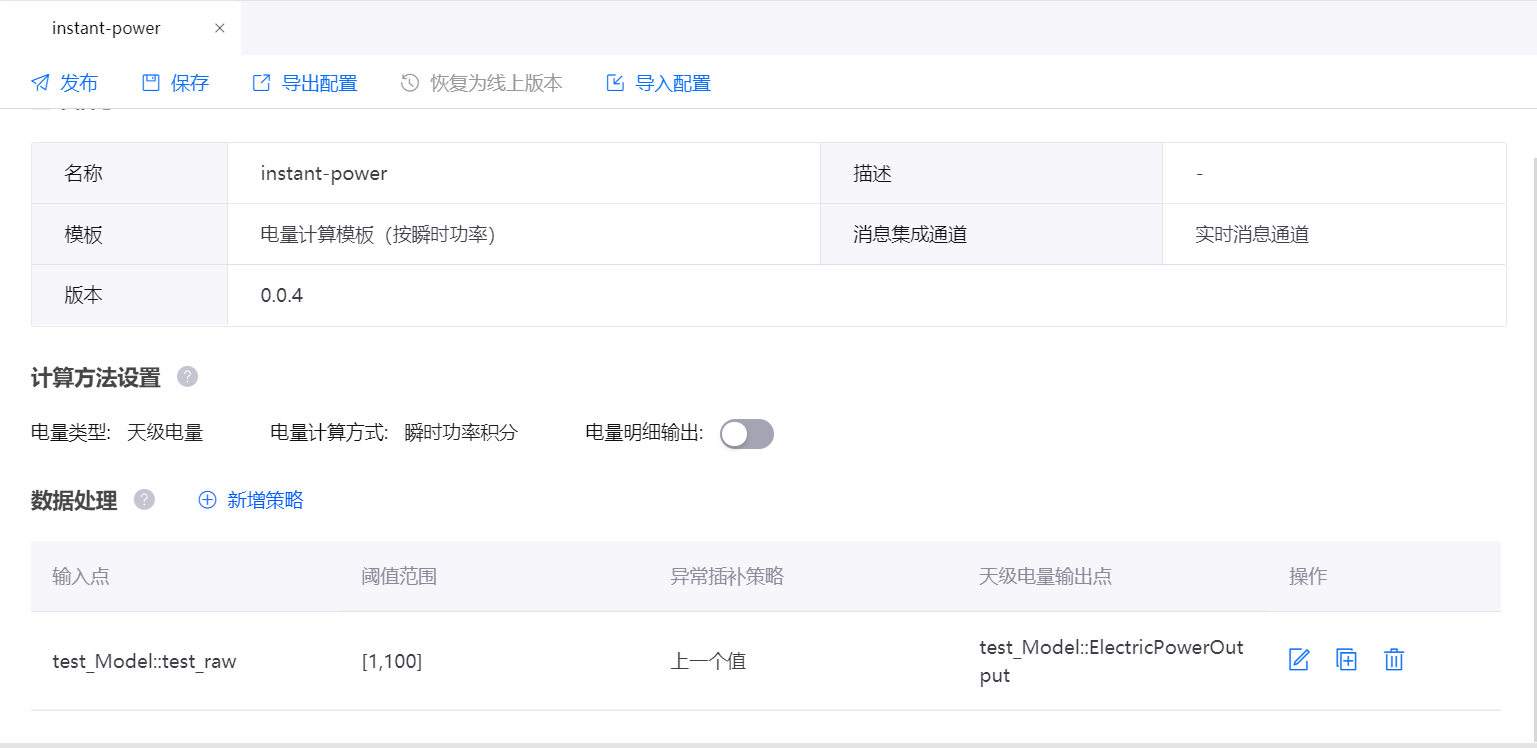The image size is (1537, 748).
Task: Click the 上一个值 interpolation strategy cell
Action: point(707,661)
